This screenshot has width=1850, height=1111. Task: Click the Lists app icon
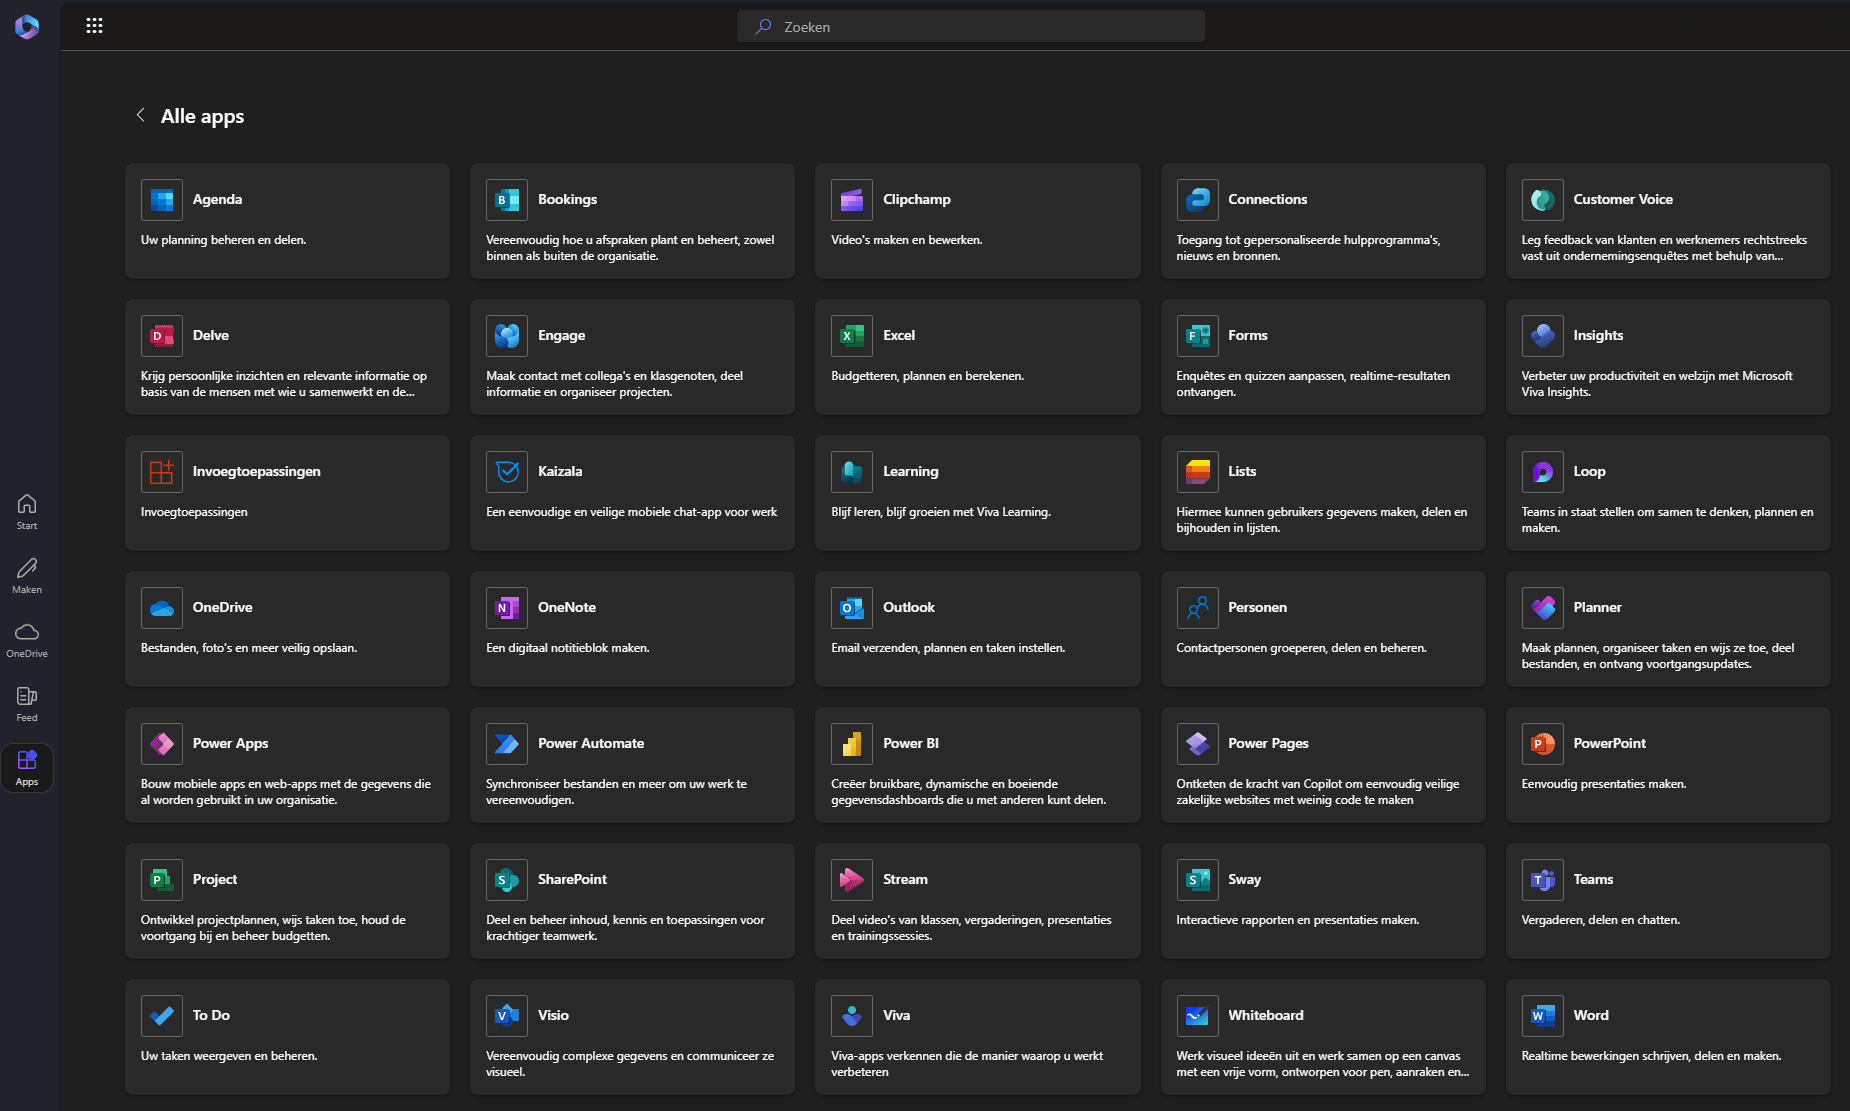coord(1197,472)
